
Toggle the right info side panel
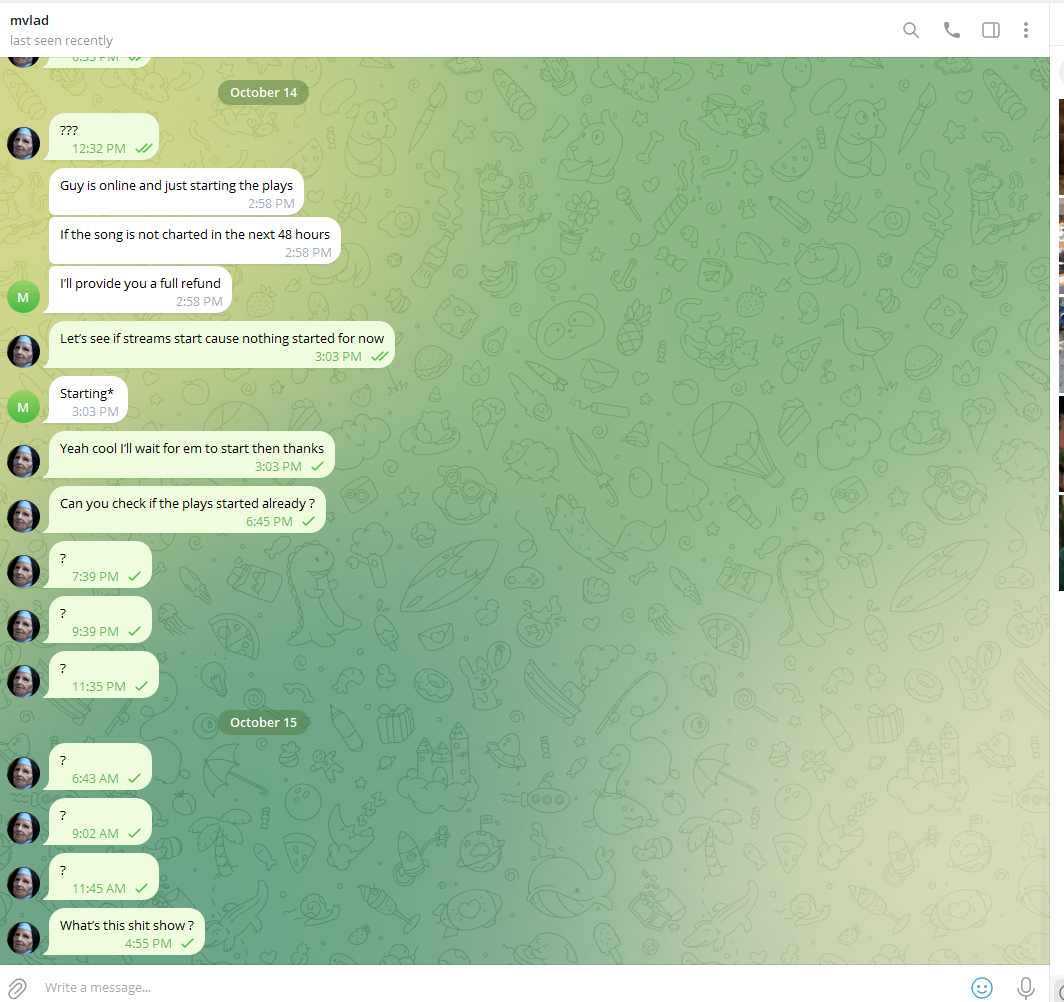pyautogui.click(x=991, y=30)
